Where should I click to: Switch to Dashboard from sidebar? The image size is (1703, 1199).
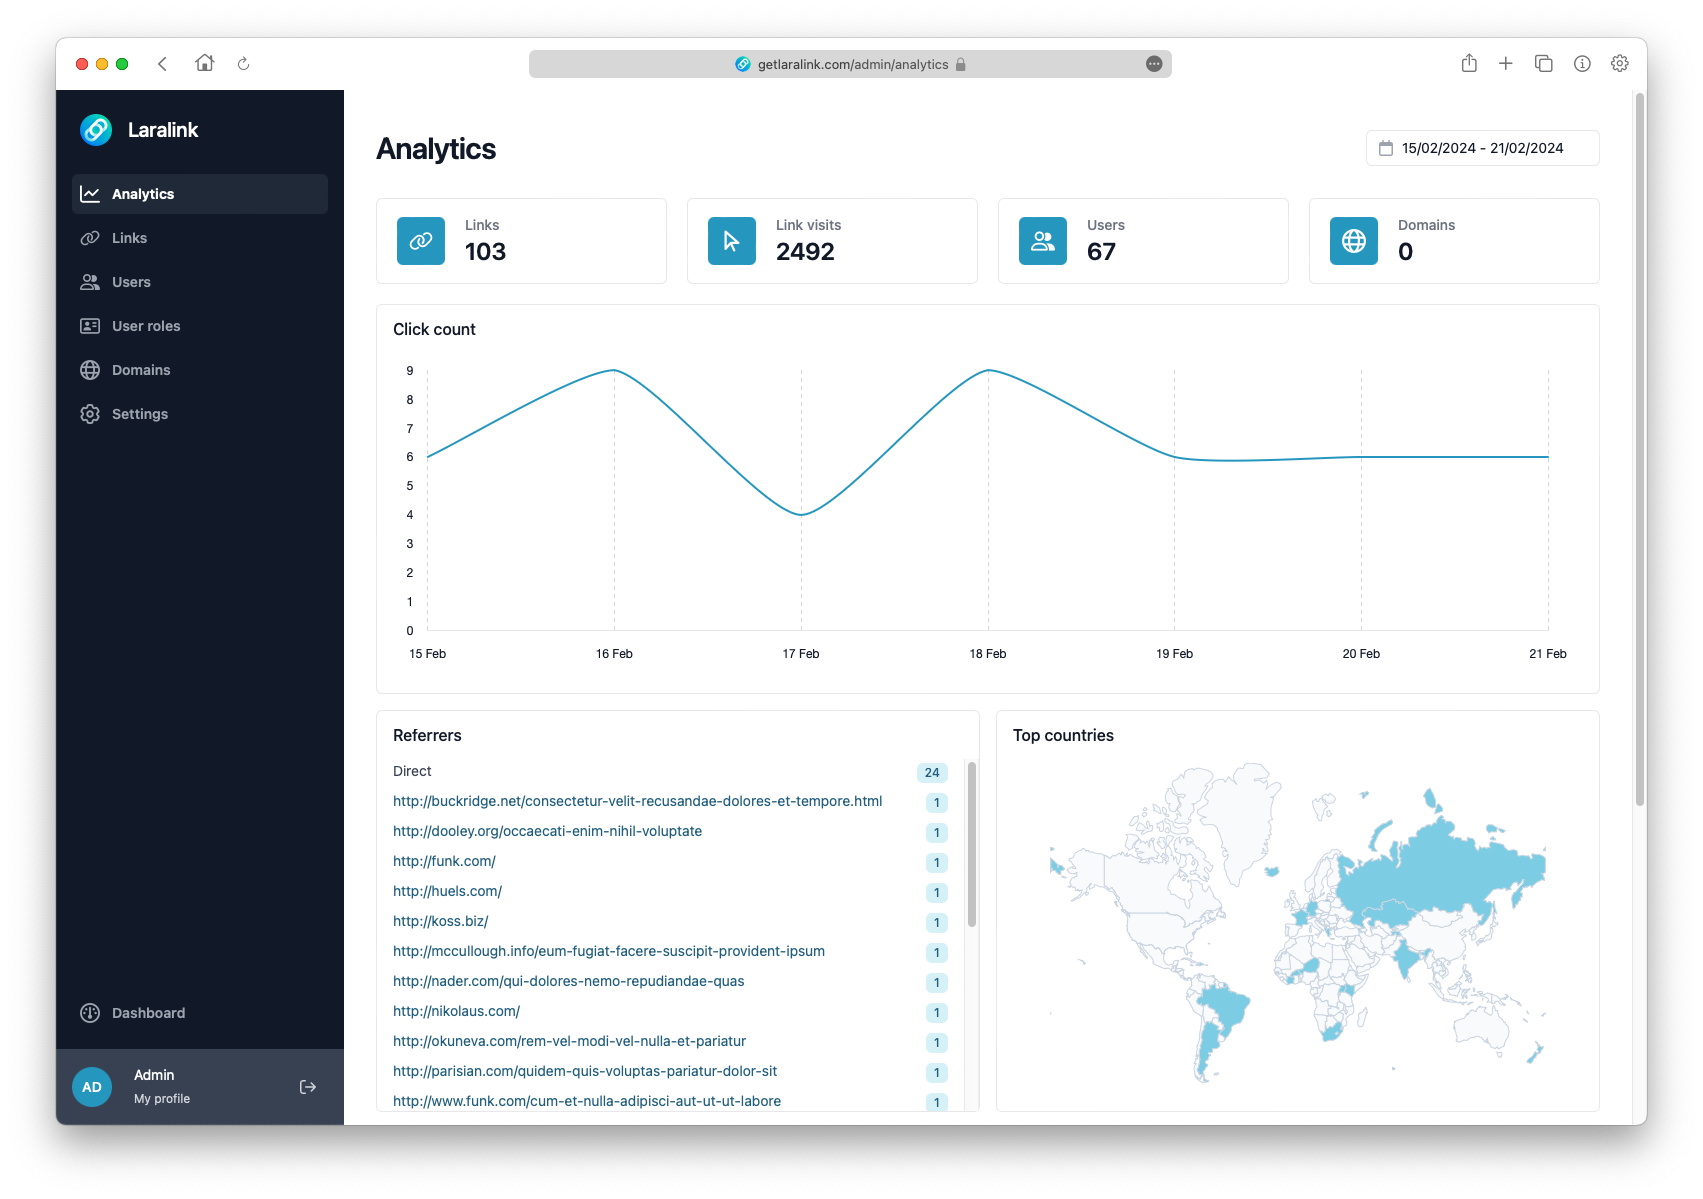148,1013
